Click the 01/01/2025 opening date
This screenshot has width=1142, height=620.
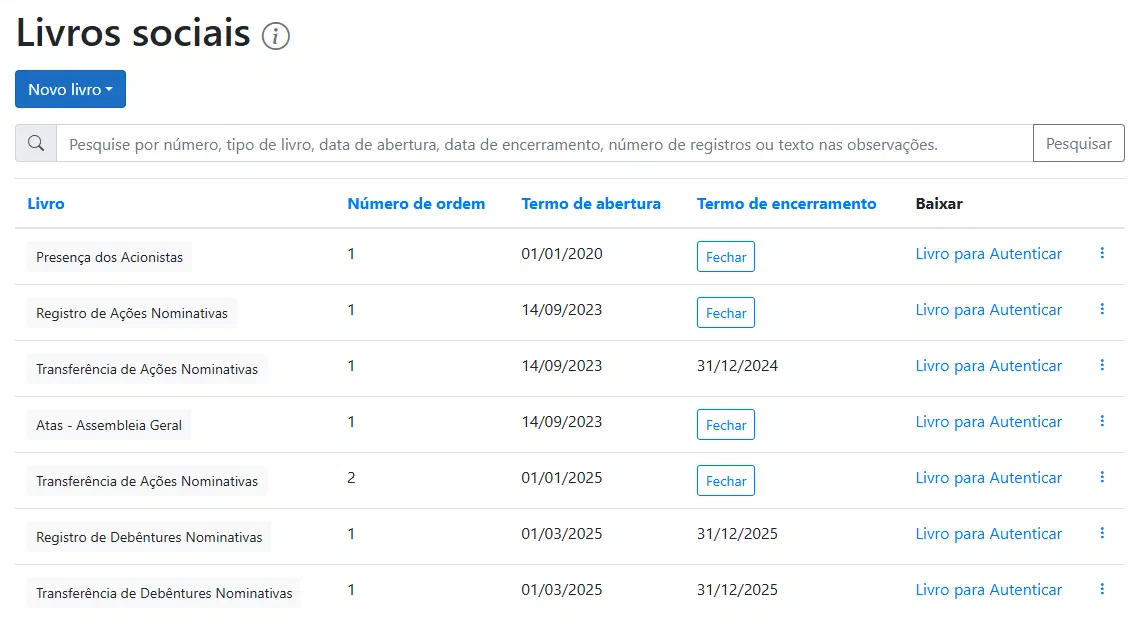tap(562, 478)
